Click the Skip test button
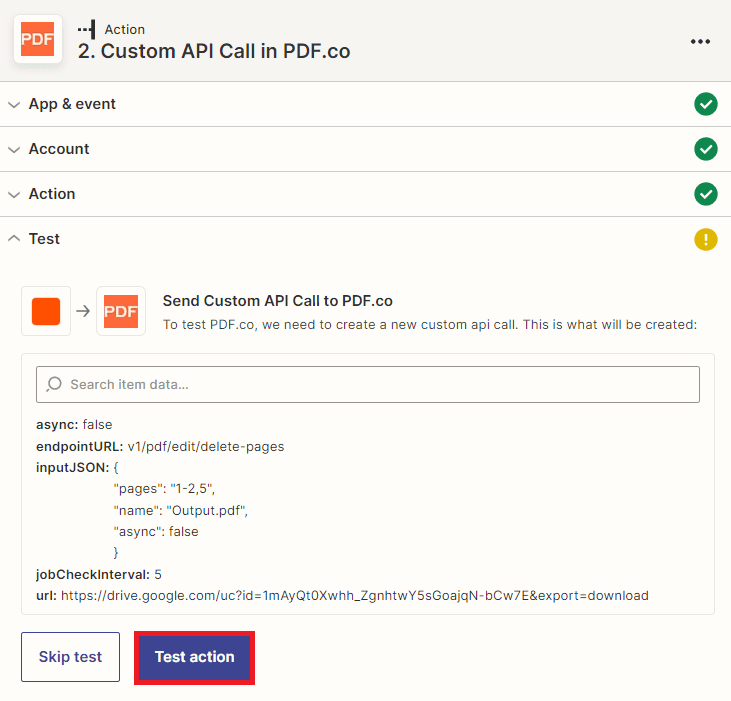 pyautogui.click(x=70, y=657)
